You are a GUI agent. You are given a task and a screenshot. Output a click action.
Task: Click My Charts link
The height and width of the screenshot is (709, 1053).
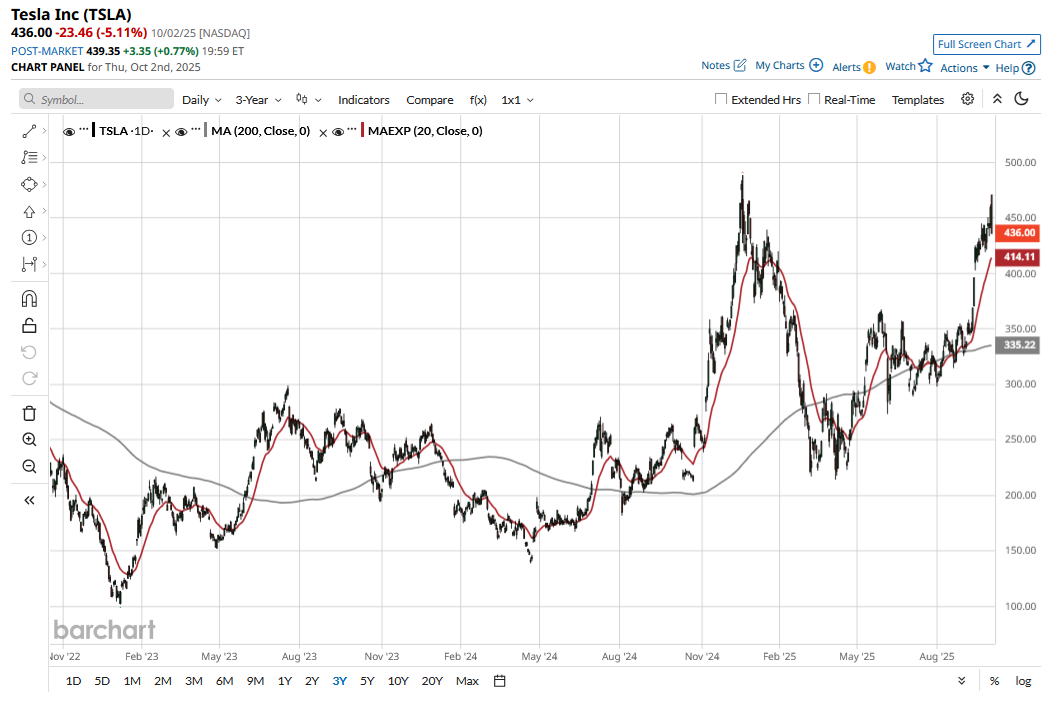coord(780,65)
